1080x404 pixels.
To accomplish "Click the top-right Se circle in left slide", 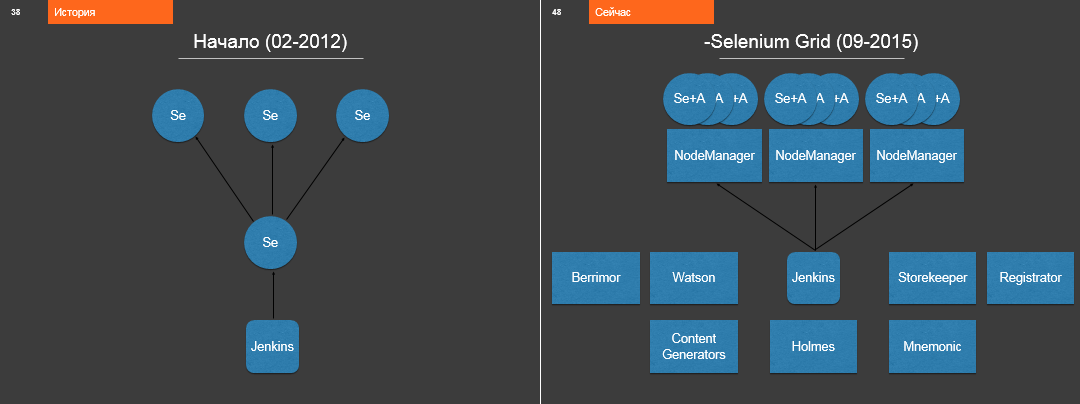I will tap(362, 115).
